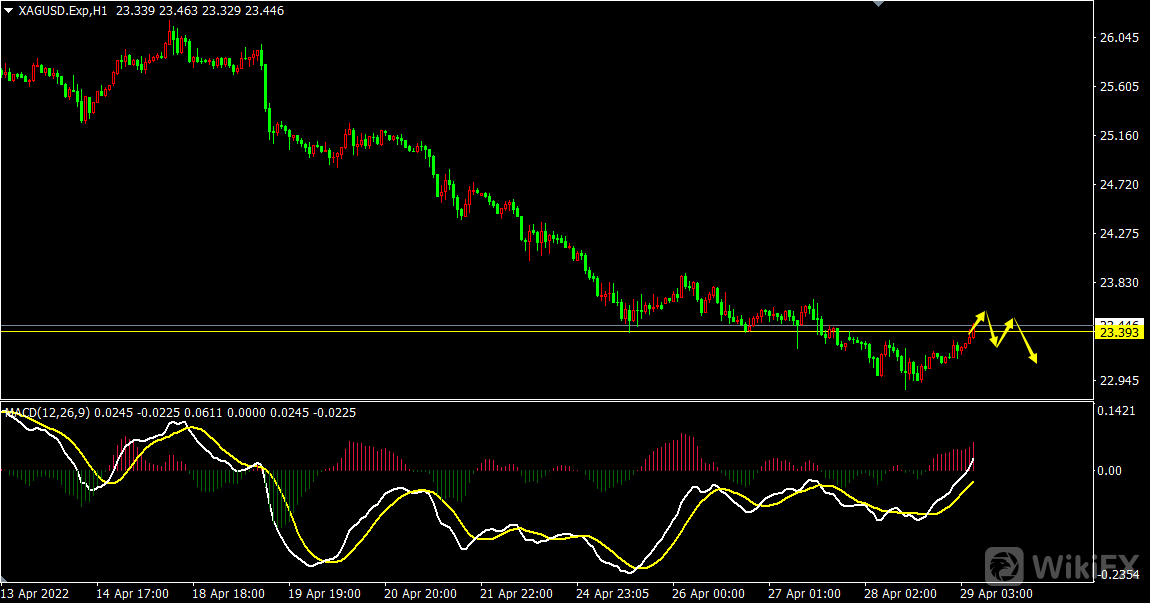Click the 0.00 MACD zero level label
This screenshot has height=603, width=1150.
point(1110,471)
